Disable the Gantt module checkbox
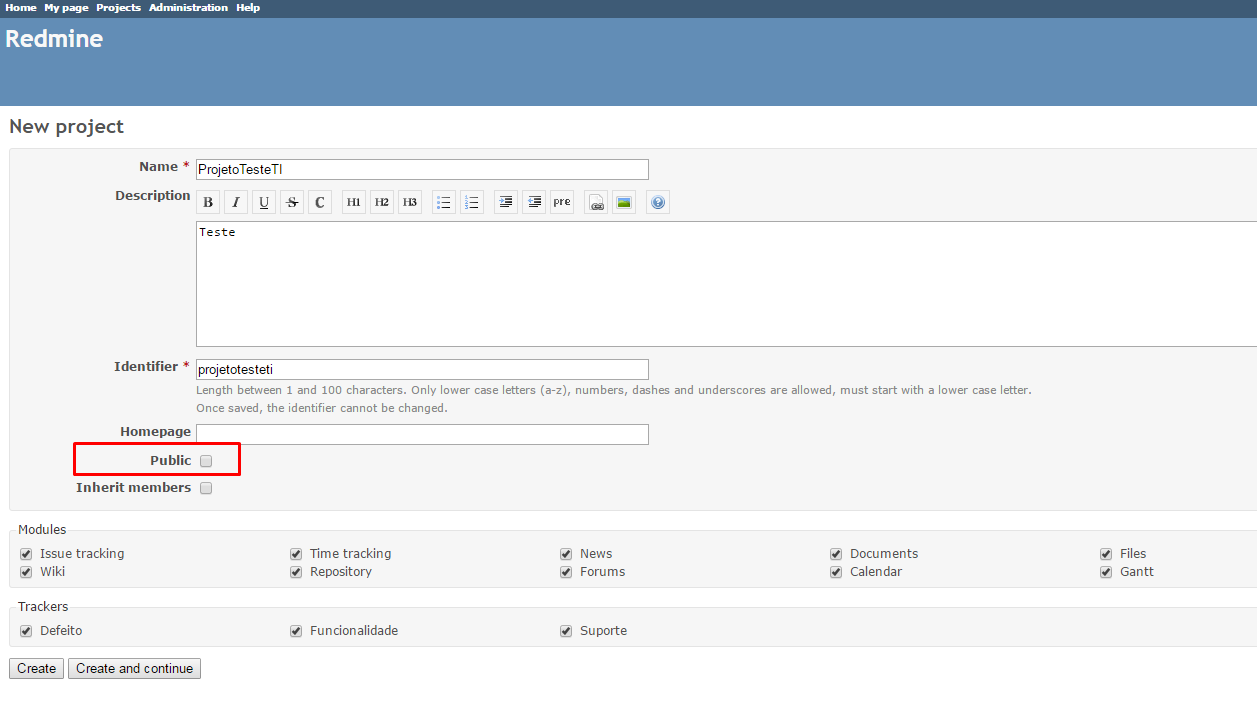 (x=1106, y=572)
